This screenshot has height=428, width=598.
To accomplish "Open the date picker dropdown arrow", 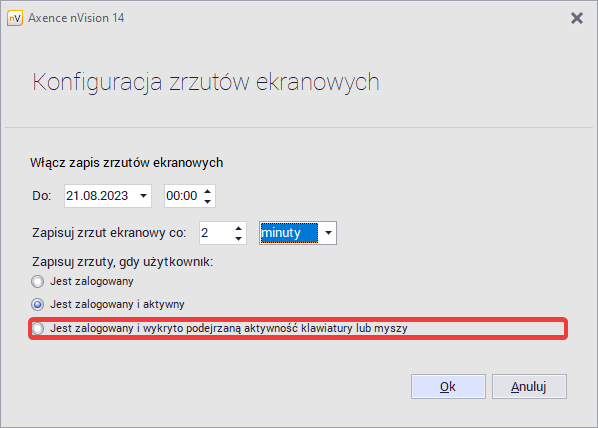I will [x=143, y=196].
